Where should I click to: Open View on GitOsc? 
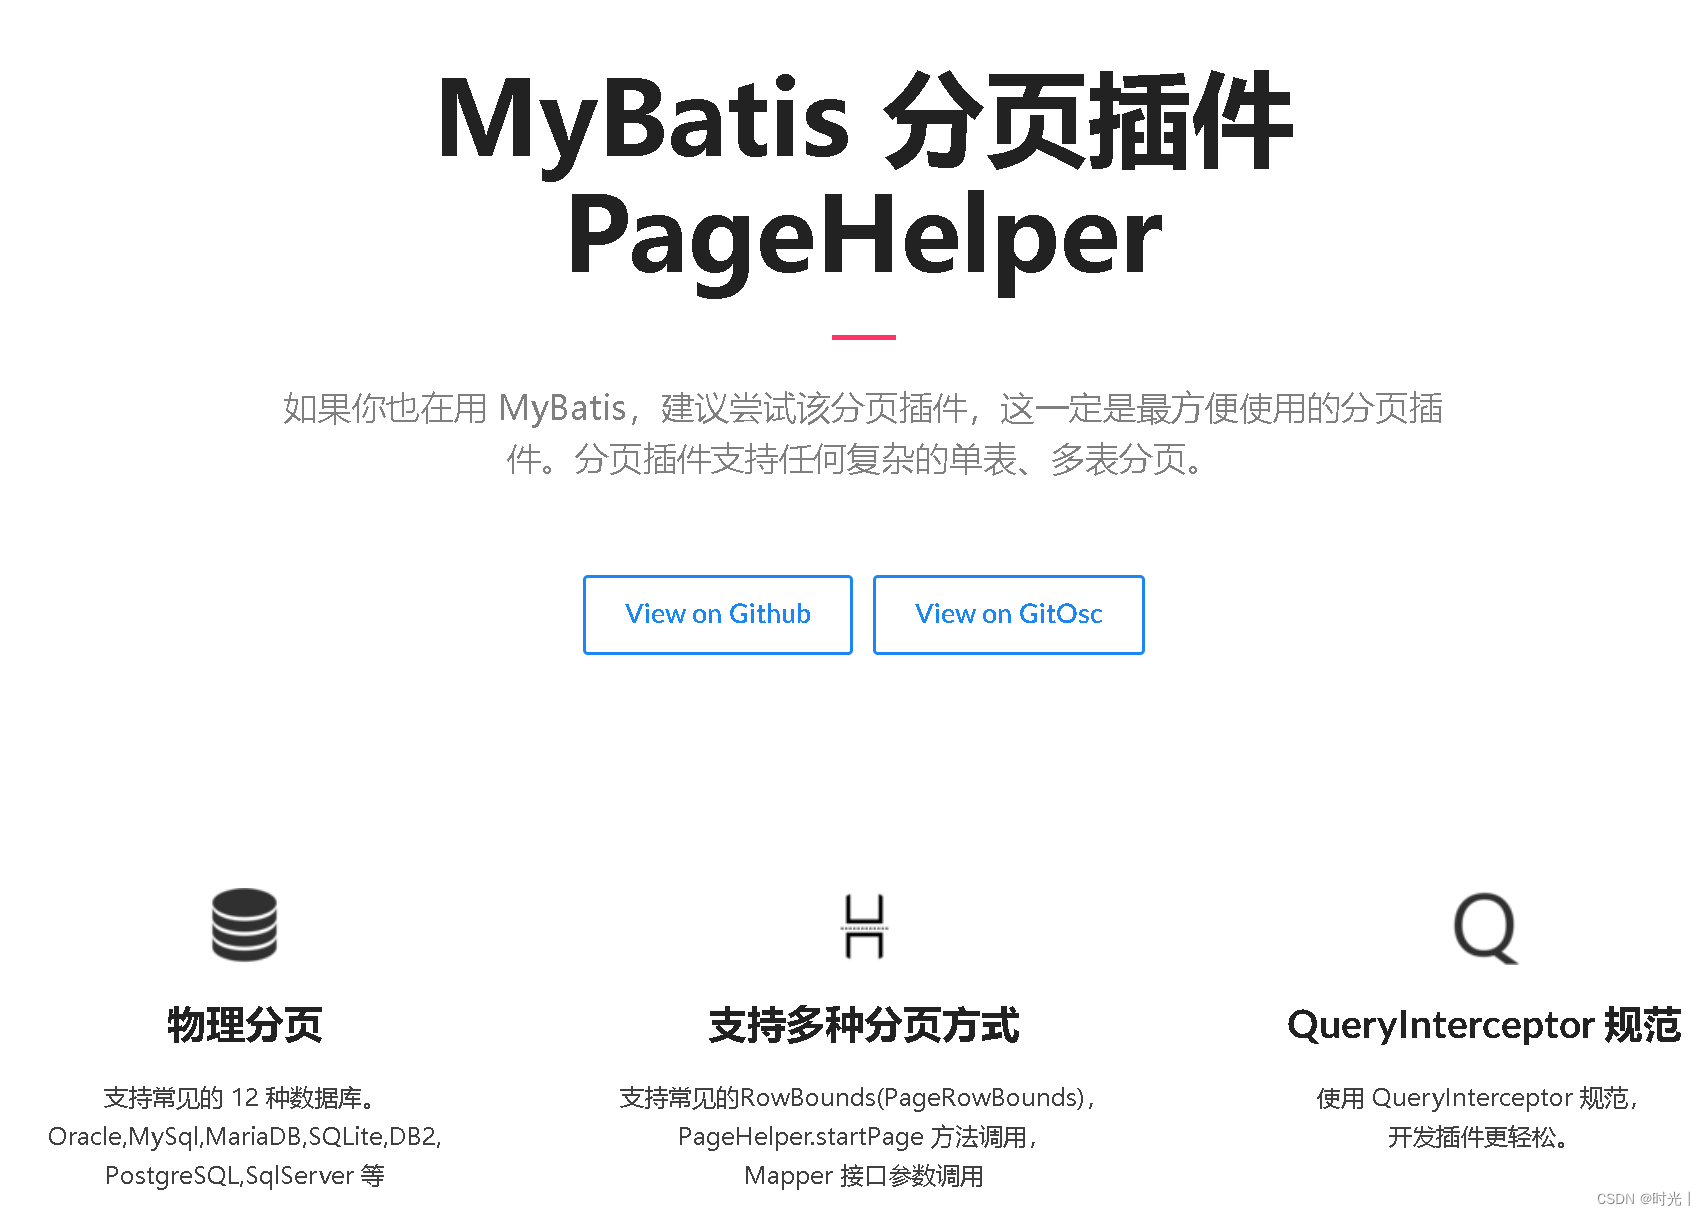[1007, 614]
